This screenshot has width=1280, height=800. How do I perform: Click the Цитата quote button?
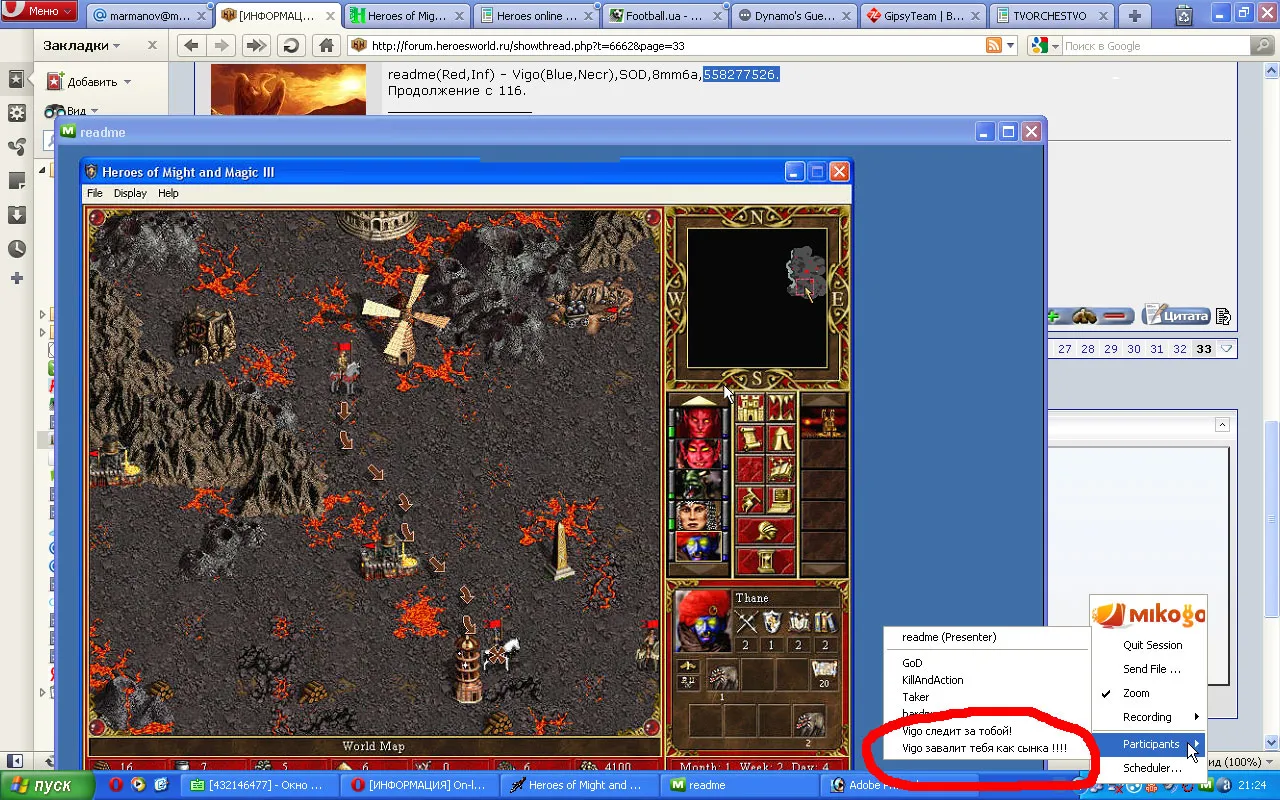click(x=1176, y=316)
